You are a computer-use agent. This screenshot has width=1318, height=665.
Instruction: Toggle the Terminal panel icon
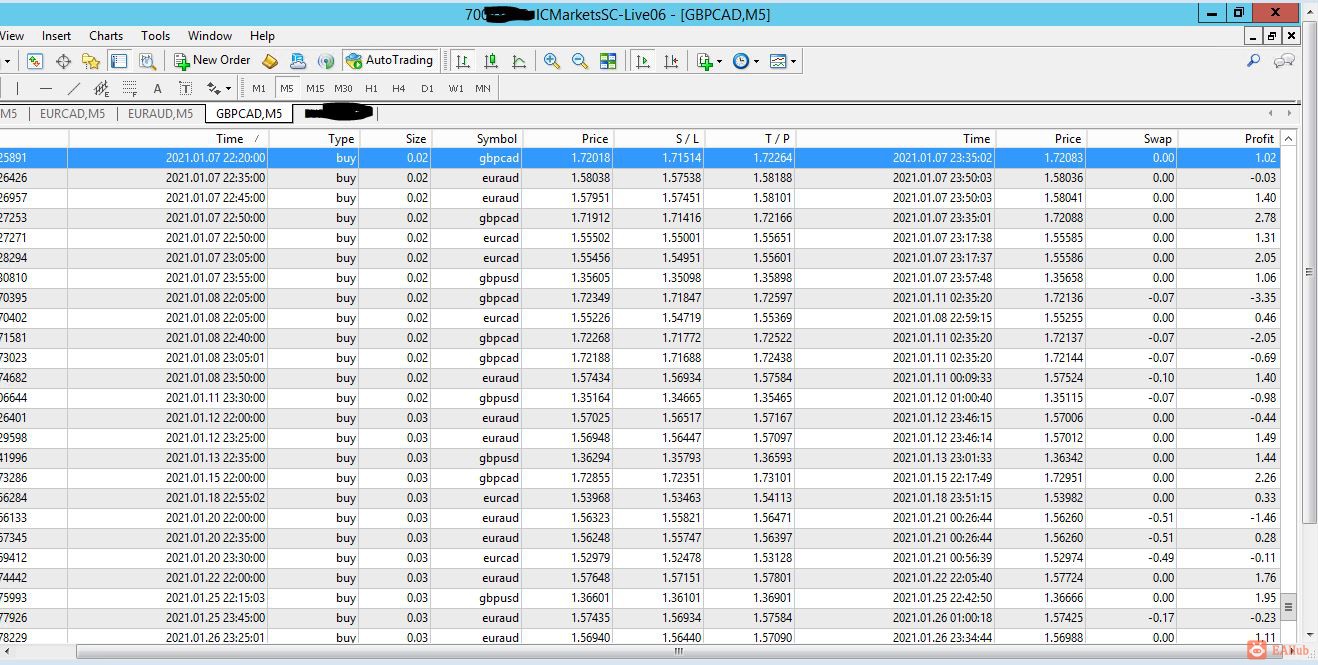click(x=119, y=61)
